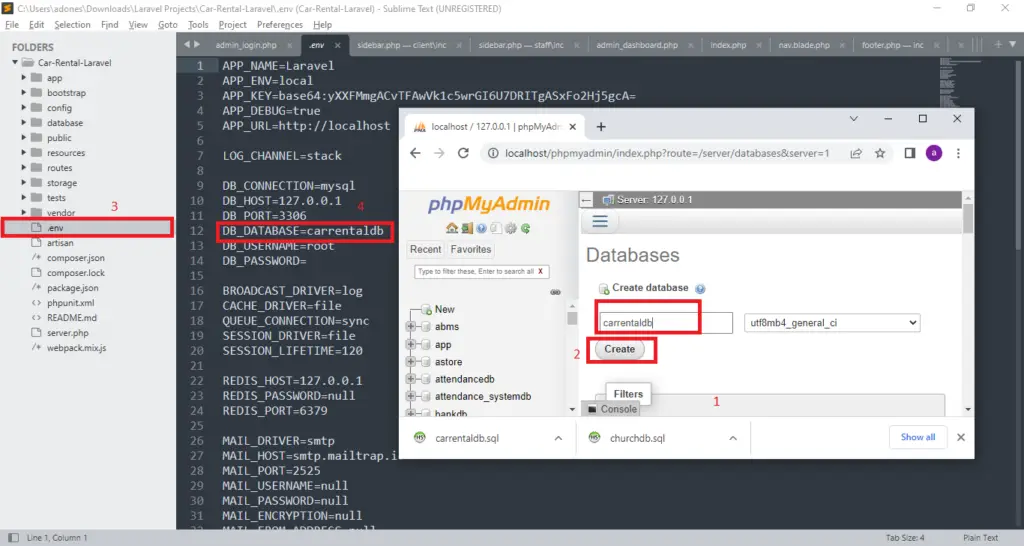The height and width of the screenshot is (546, 1024).
Task: Click the Sublime new tab plus
Action: (x=998, y=44)
